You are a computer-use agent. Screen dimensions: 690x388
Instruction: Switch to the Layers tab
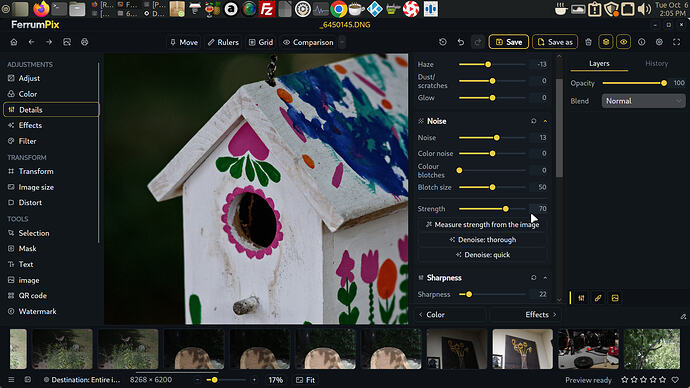click(599, 63)
